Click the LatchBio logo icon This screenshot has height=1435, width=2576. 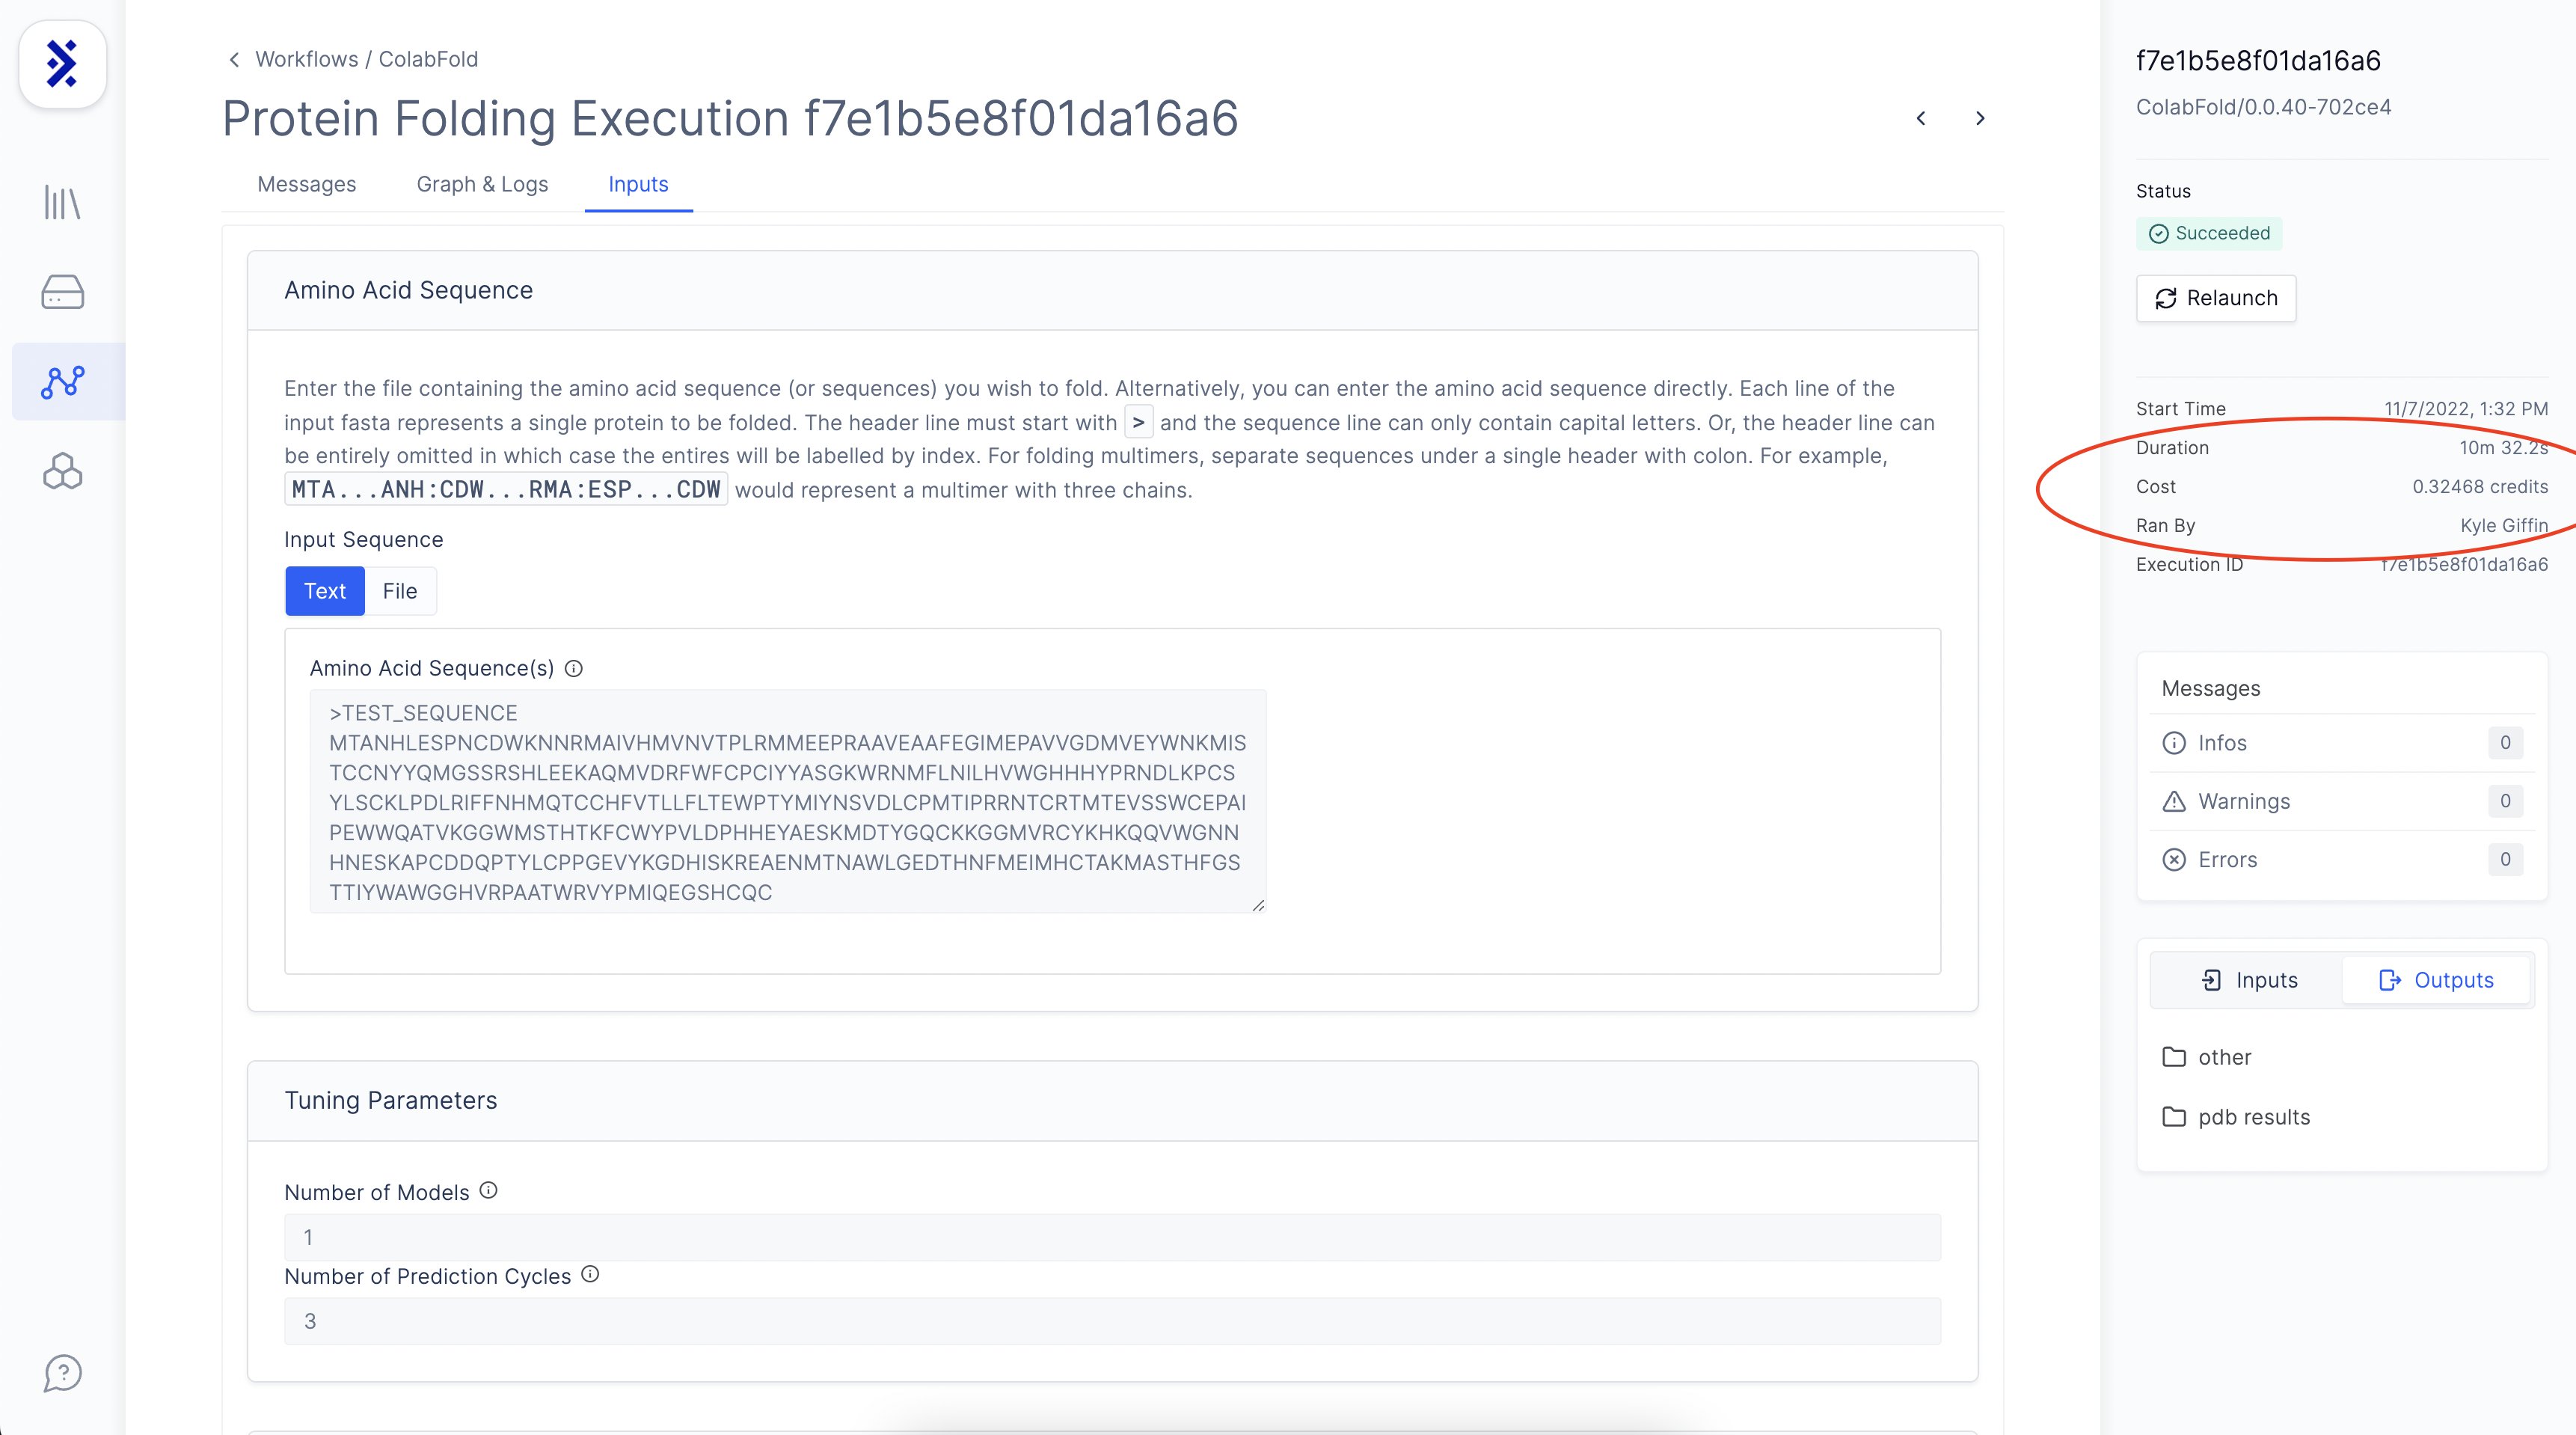tap(62, 64)
